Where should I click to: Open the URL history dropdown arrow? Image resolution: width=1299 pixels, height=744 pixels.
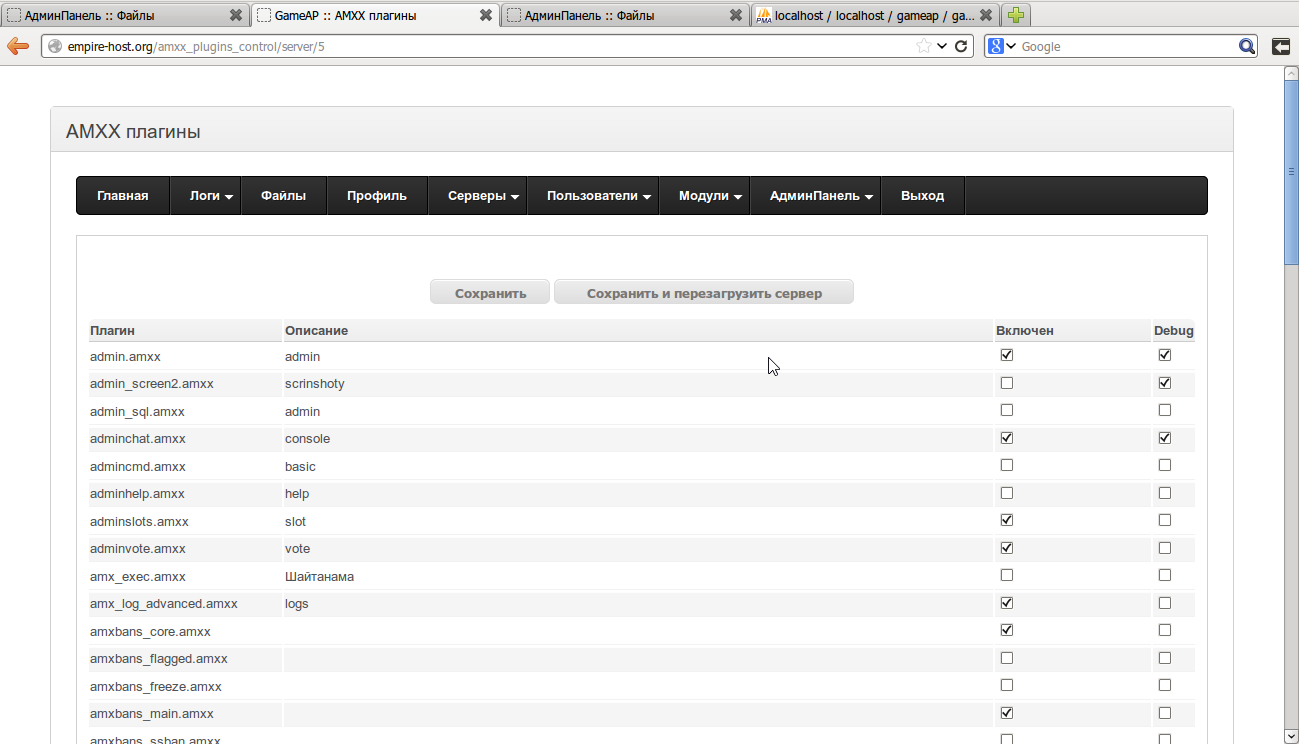942,46
